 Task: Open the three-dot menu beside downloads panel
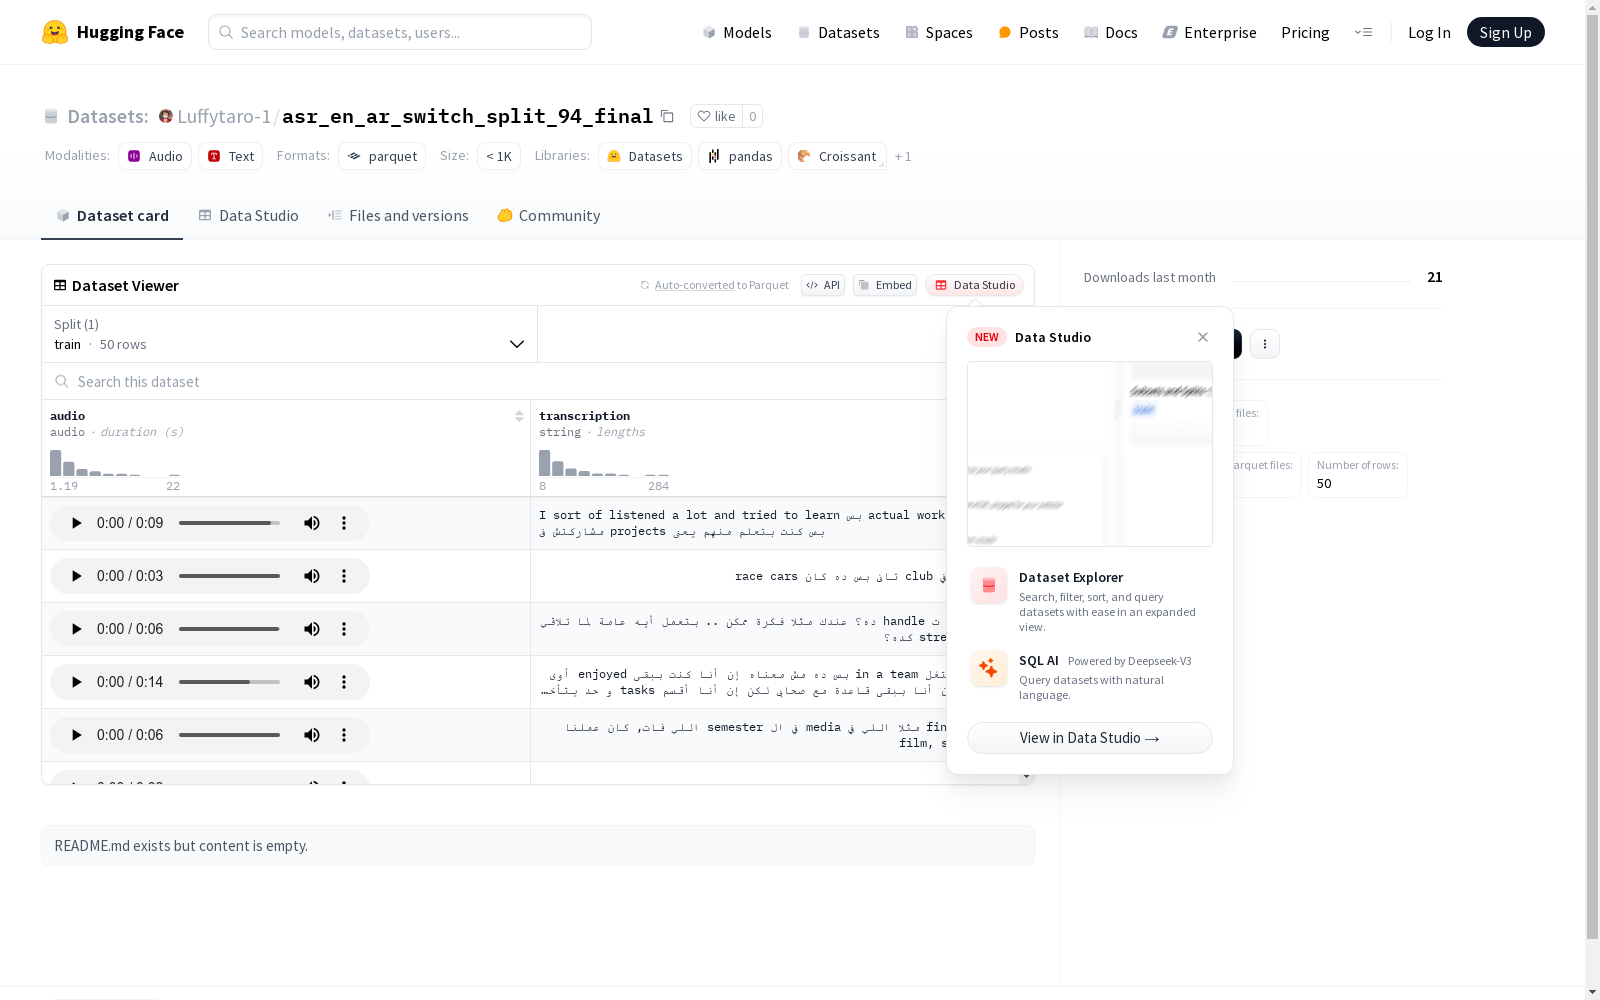(1265, 344)
